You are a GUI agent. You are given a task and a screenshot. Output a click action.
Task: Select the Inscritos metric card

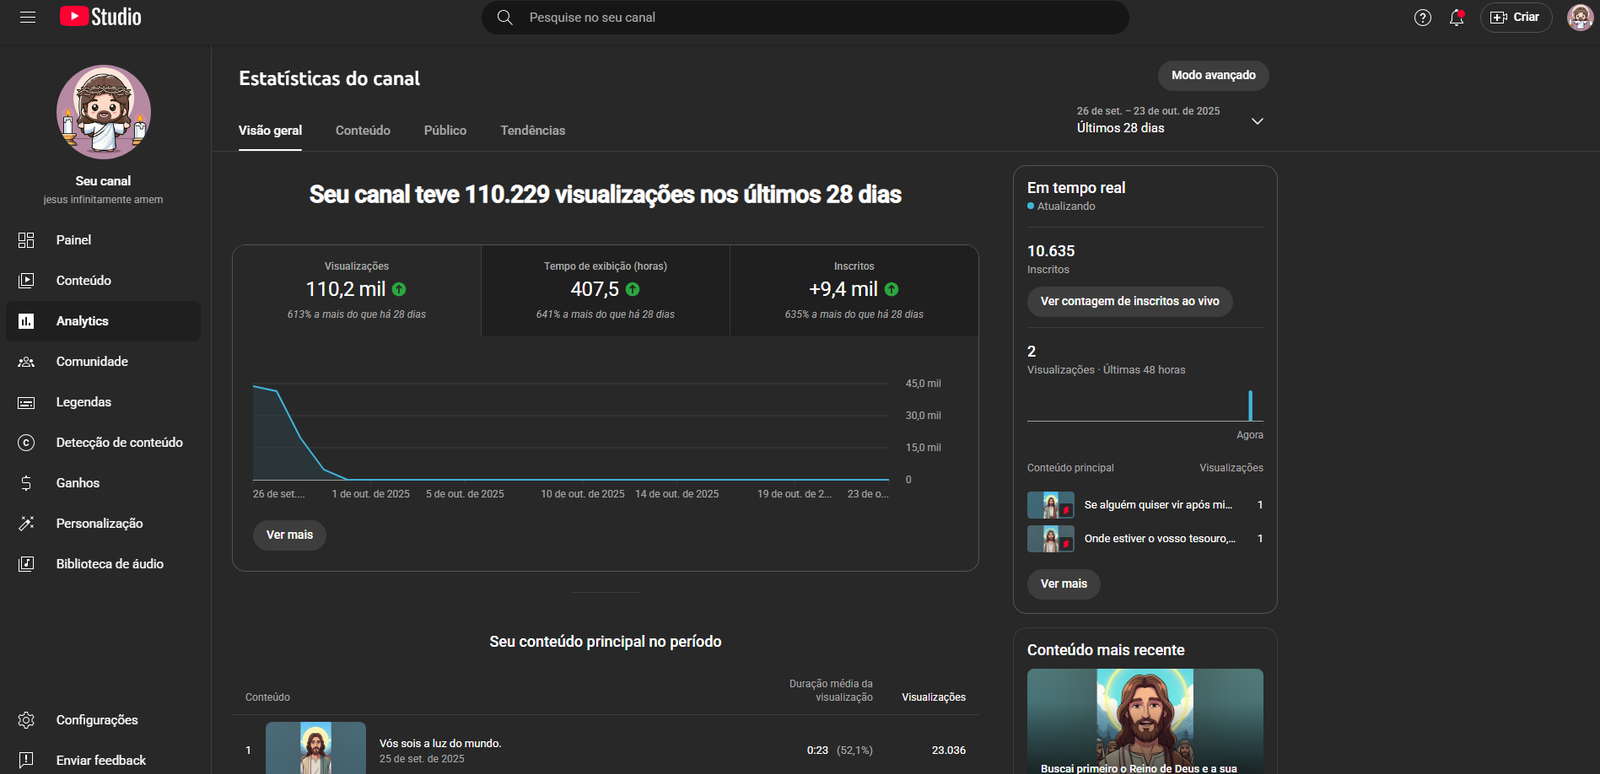854,290
